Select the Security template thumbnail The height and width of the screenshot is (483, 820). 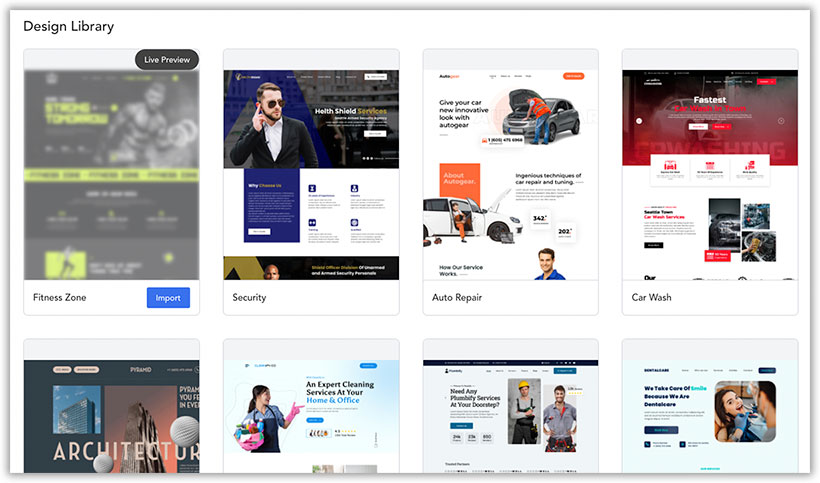click(x=311, y=175)
